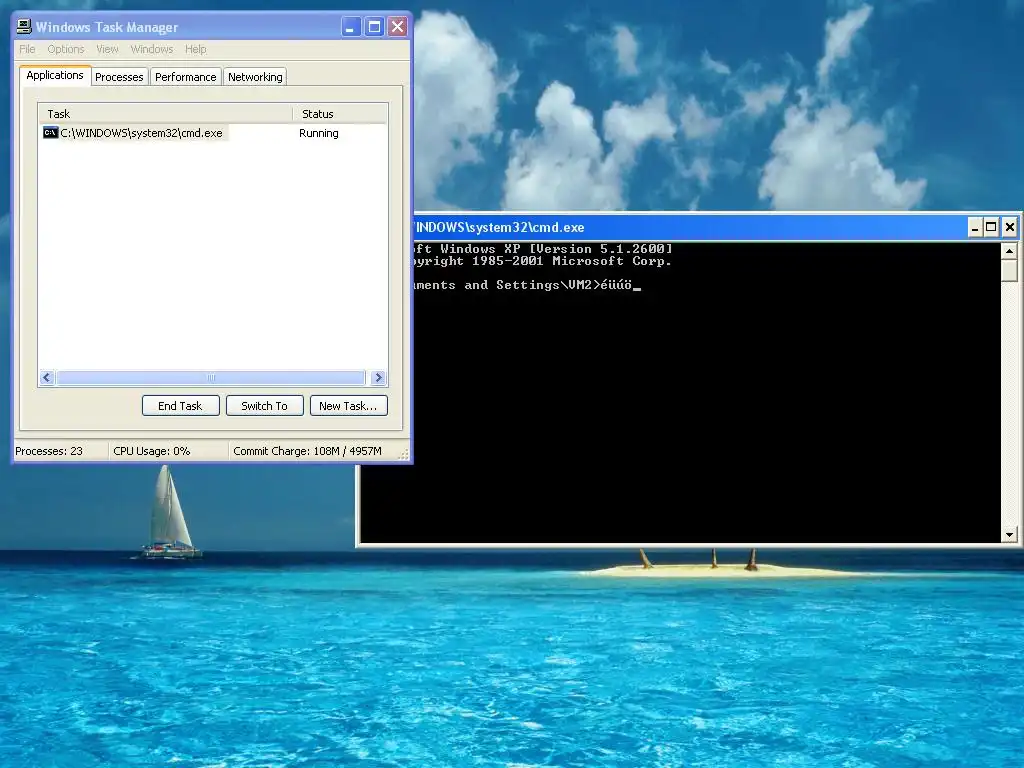
Task: Sort by the Task column header
Action: (x=165, y=114)
